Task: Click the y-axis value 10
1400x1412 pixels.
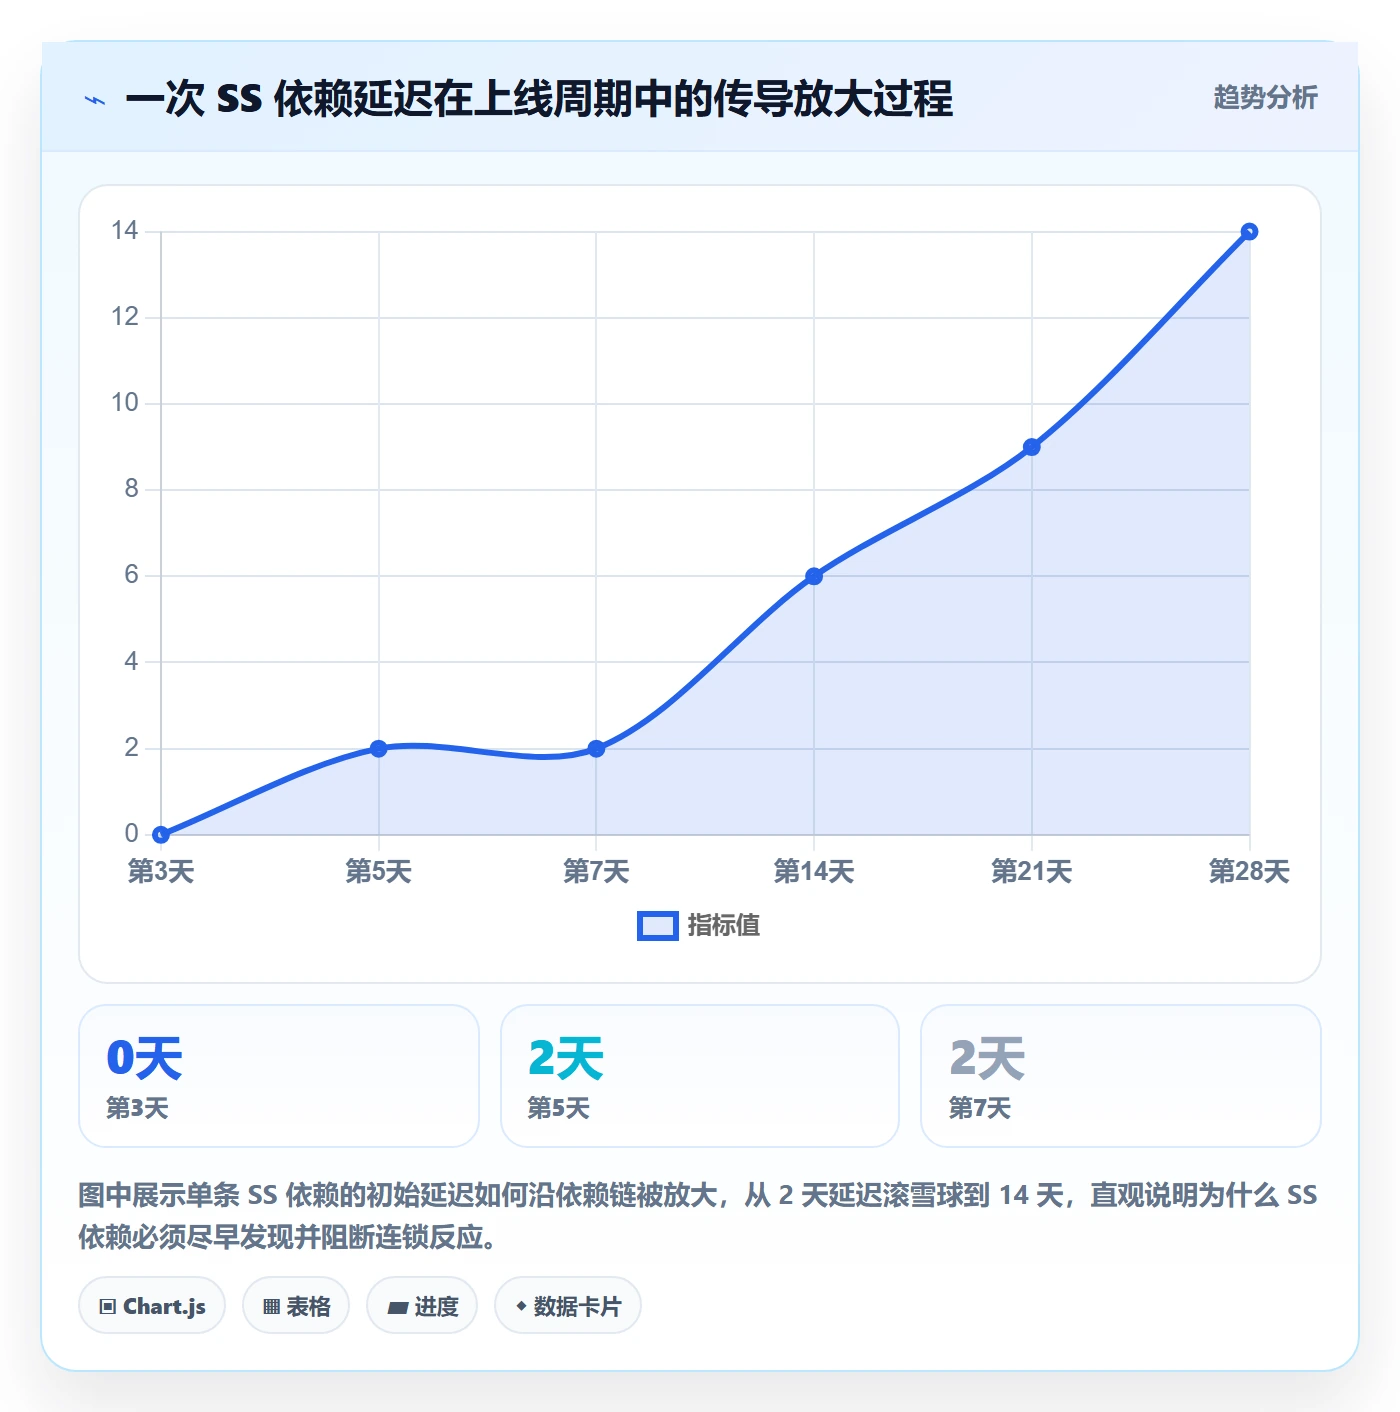Action: tap(125, 403)
